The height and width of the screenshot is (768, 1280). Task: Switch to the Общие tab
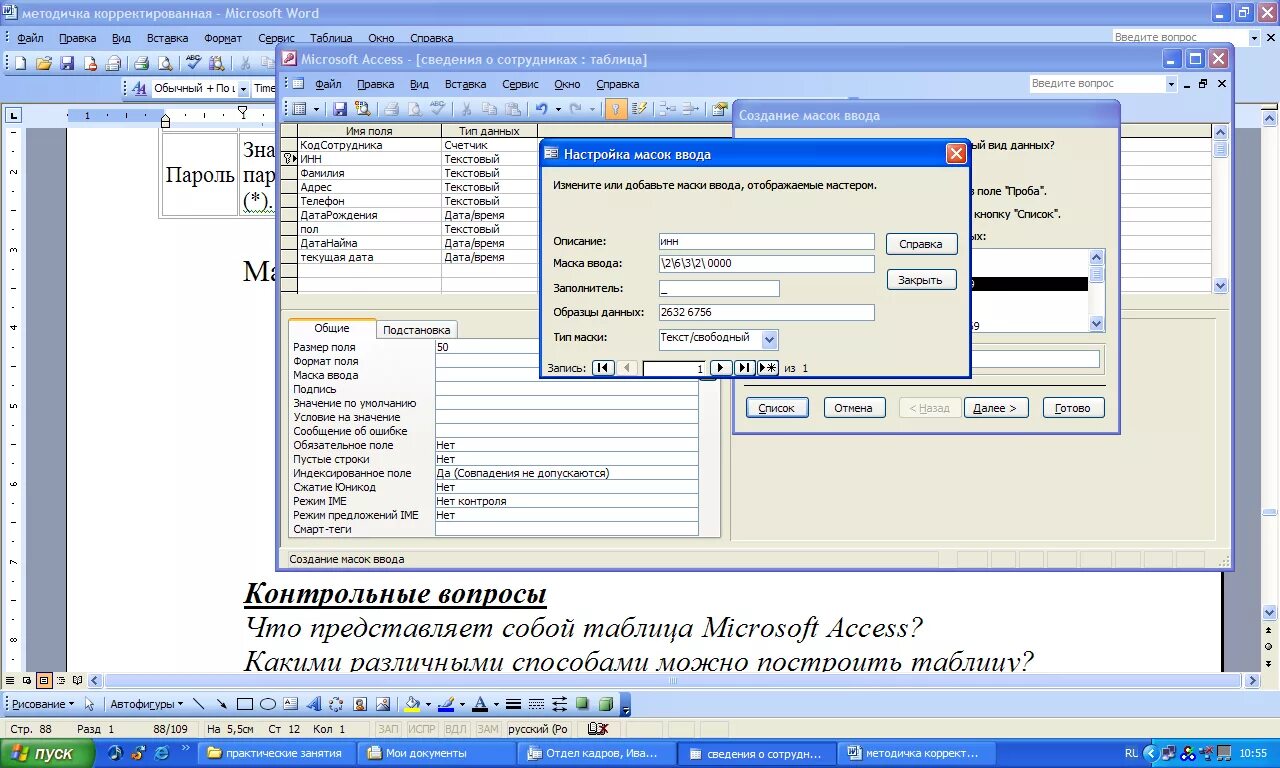click(x=332, y=328)
